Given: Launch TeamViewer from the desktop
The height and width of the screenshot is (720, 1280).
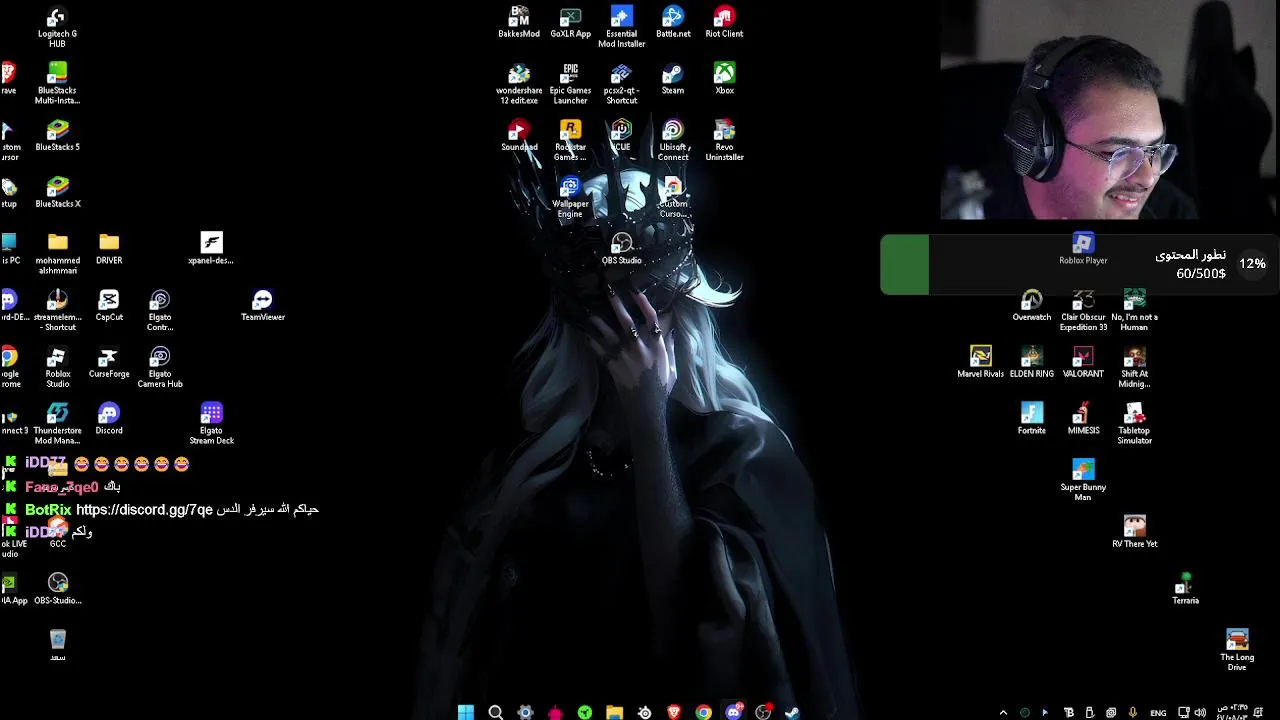Looking at the screenshot, I should [263, 306].
